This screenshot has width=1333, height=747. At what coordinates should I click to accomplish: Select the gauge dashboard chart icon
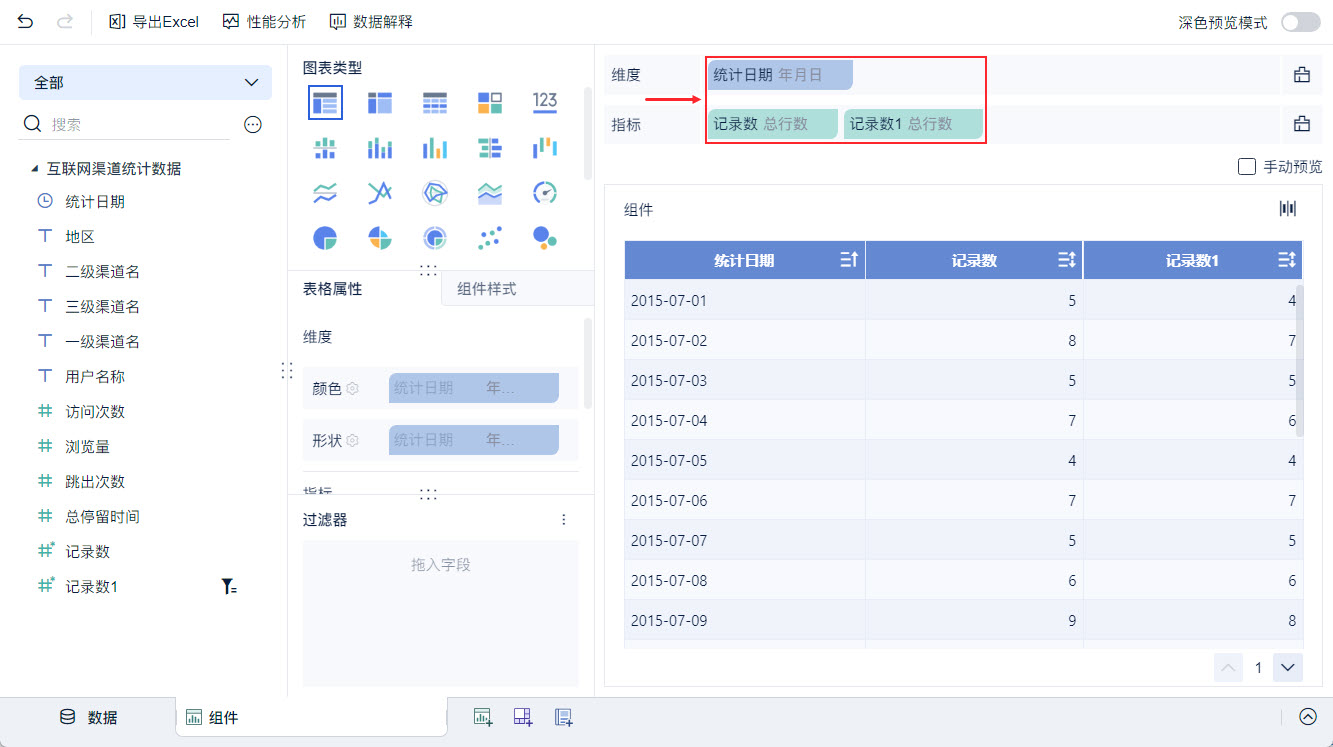click(545, 193)
